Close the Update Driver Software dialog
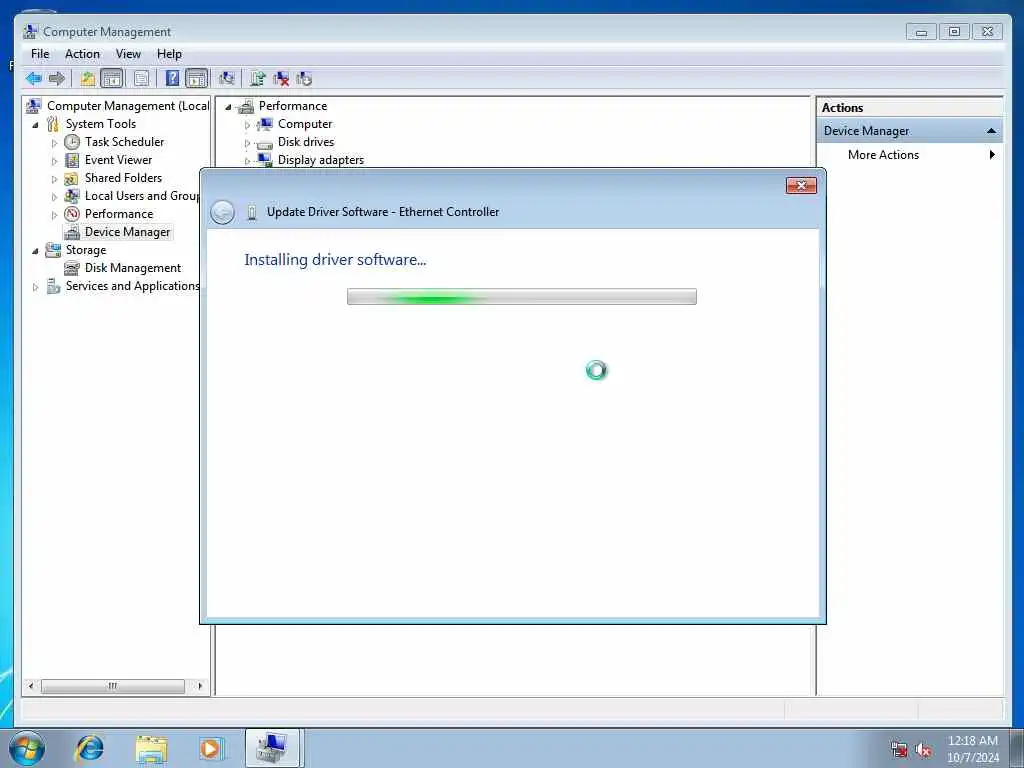 point(801,185)
